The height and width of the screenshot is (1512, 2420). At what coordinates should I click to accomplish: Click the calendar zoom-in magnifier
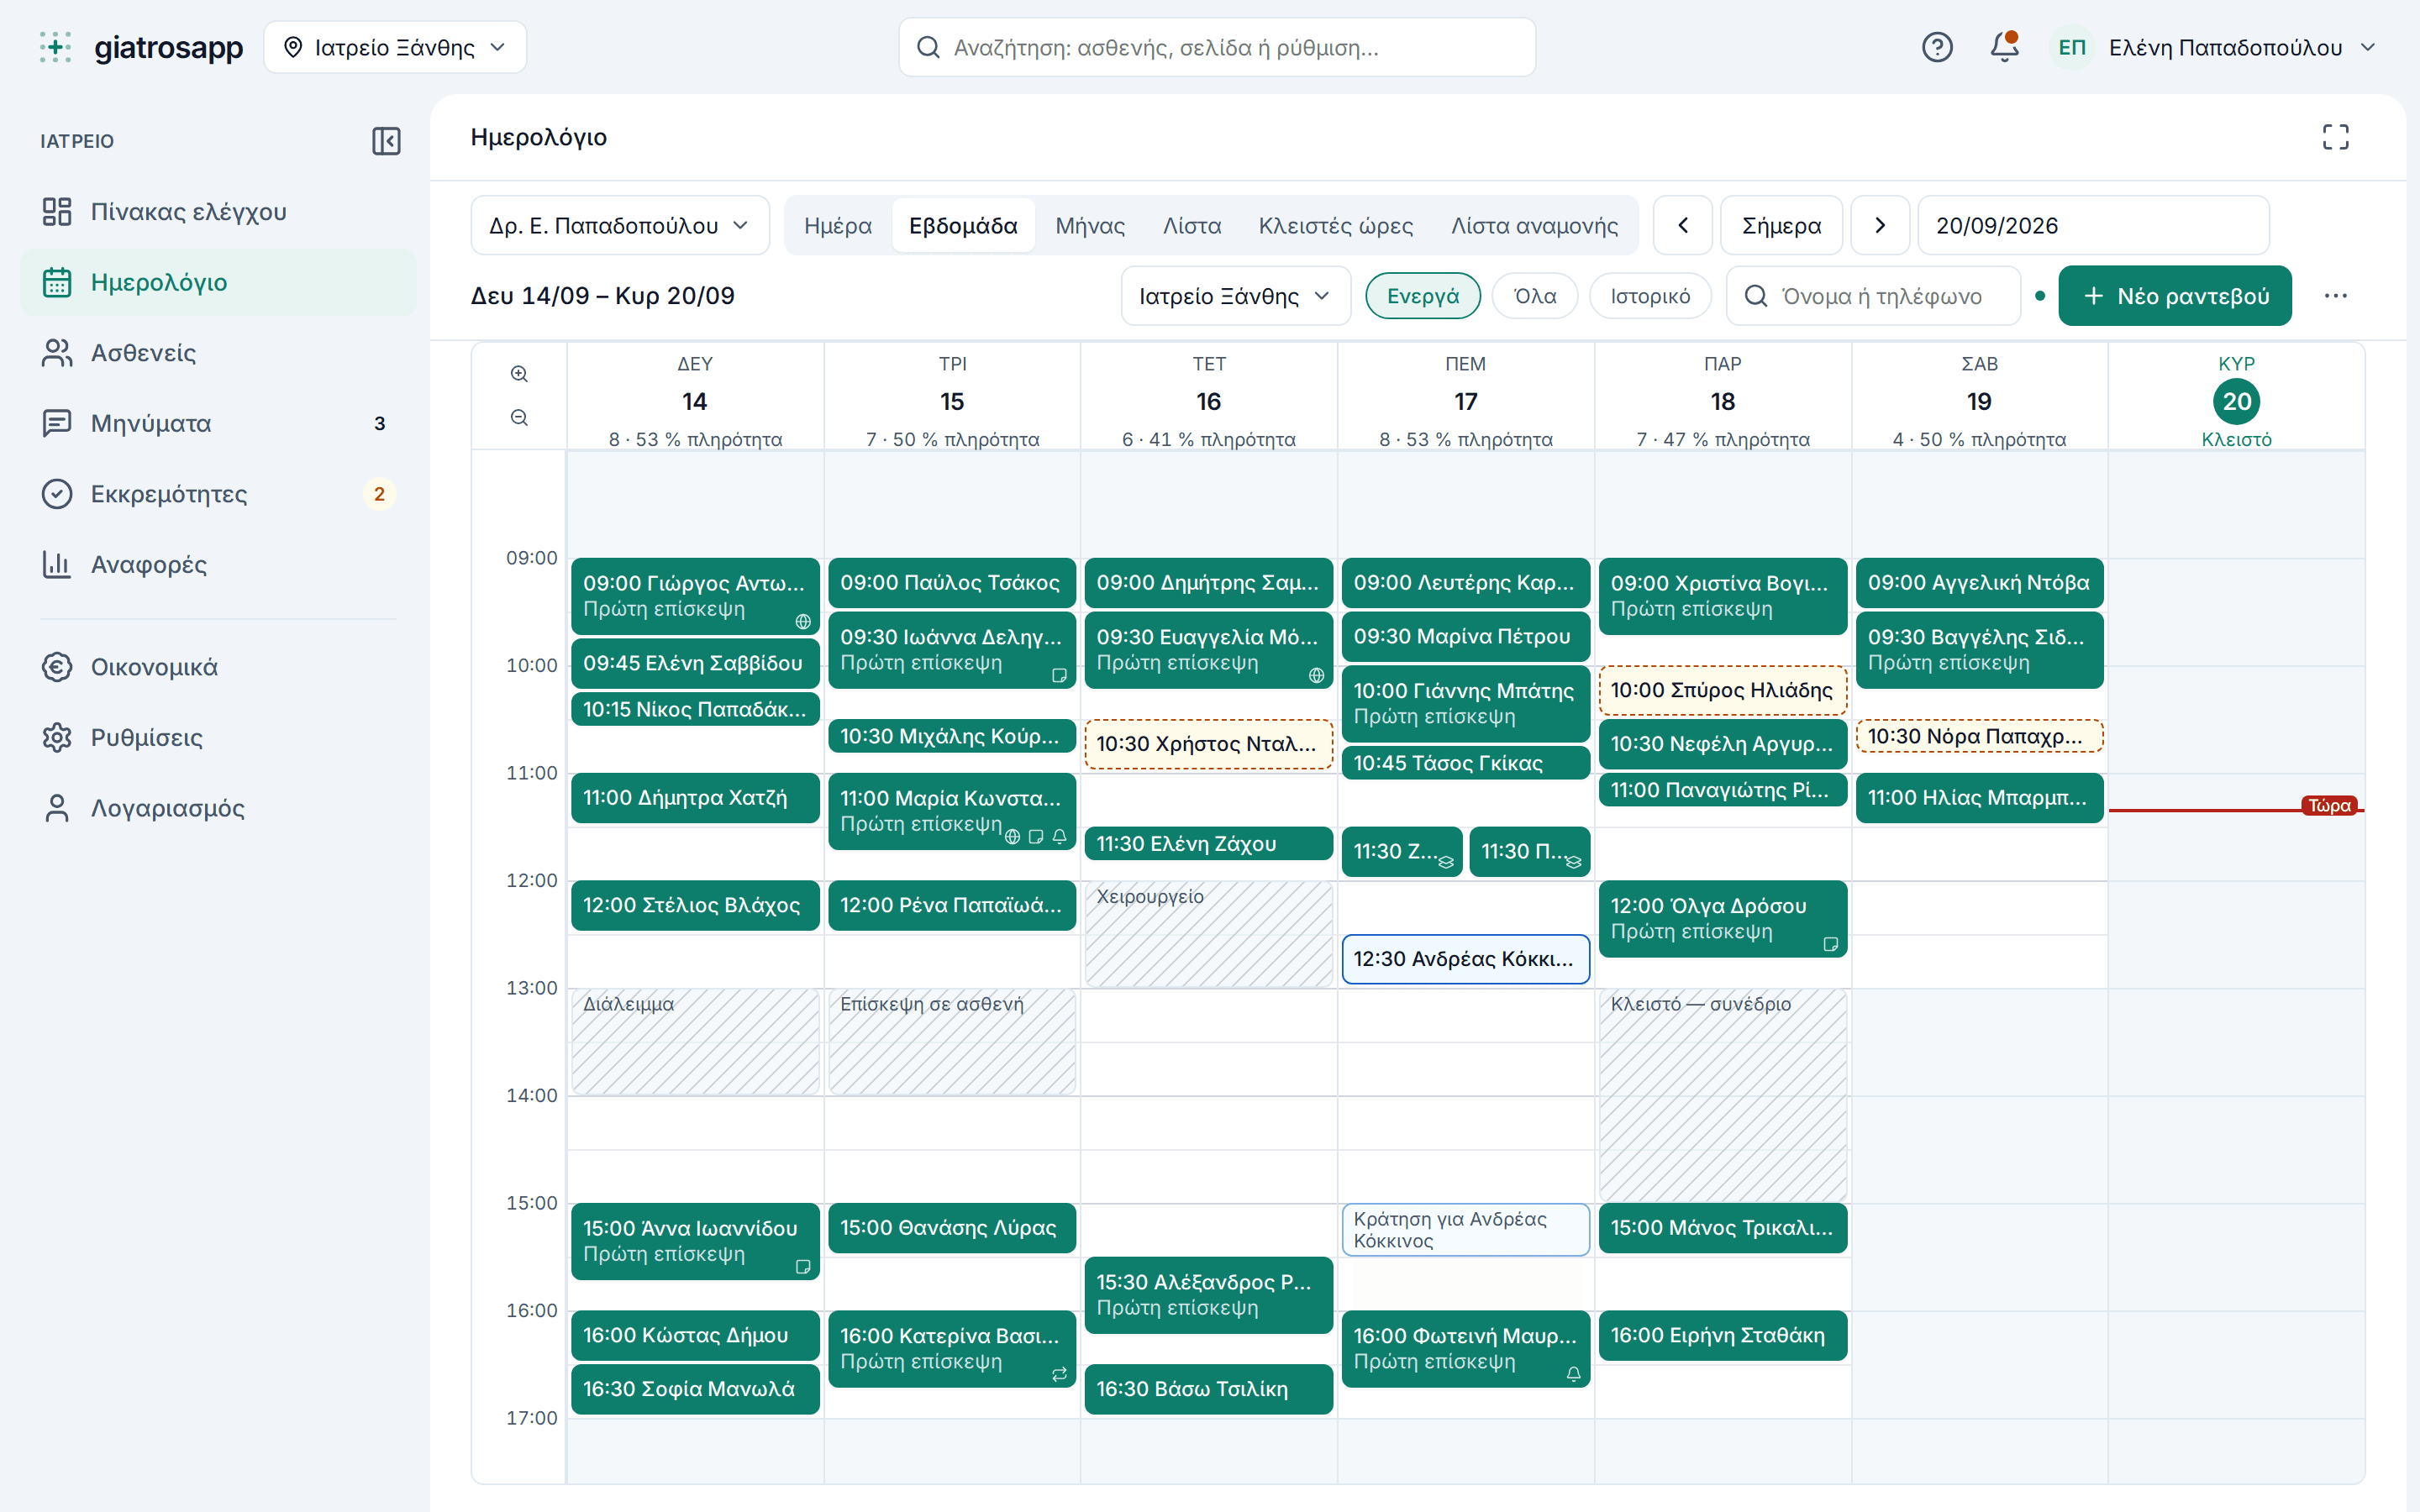click(x=519, y=374)
